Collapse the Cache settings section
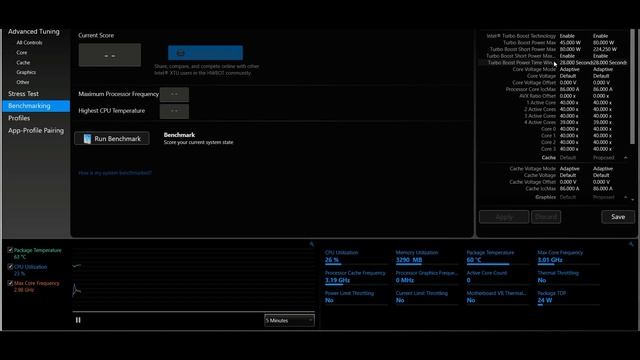The width and height of the screenshot is (640, 360). [626, 158]
